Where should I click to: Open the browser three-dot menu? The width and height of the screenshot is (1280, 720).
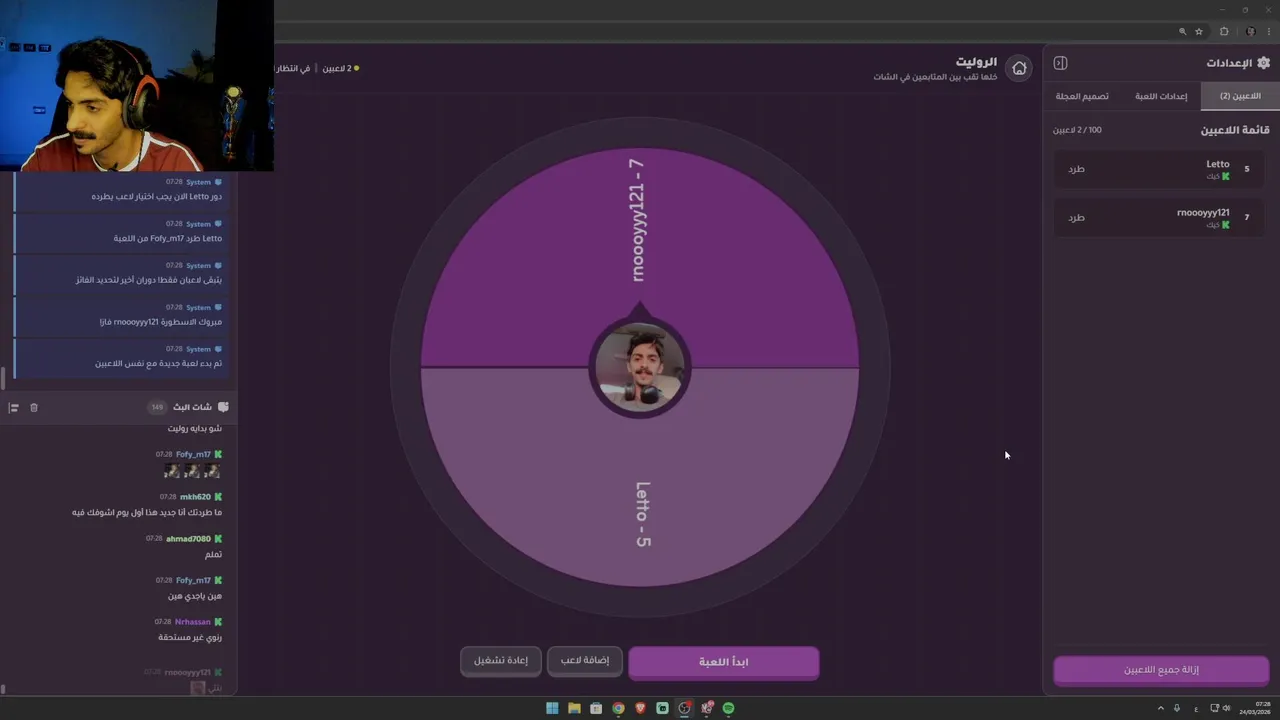coord(1269,31)
